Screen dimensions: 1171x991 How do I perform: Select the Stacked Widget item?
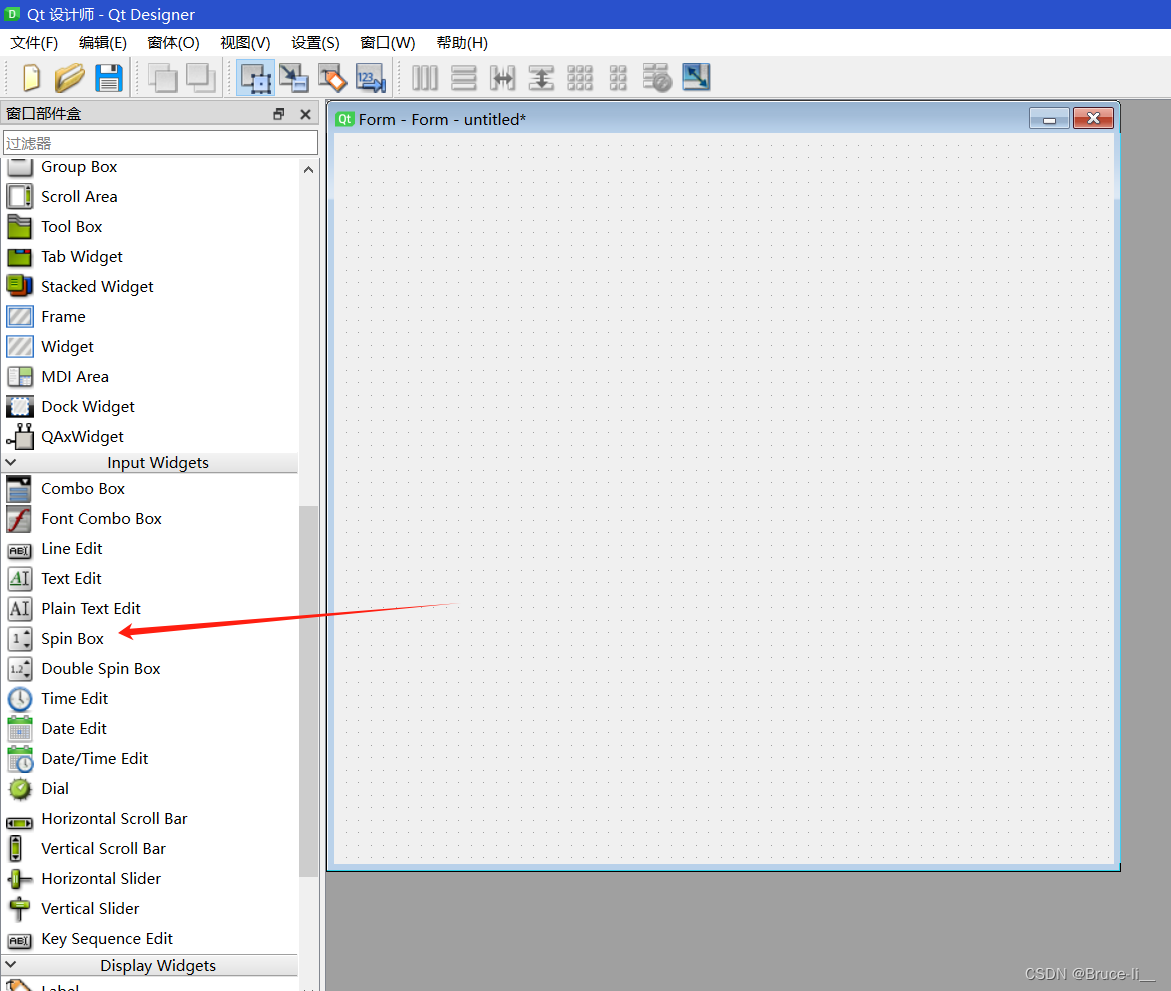(x=150, y=287)
